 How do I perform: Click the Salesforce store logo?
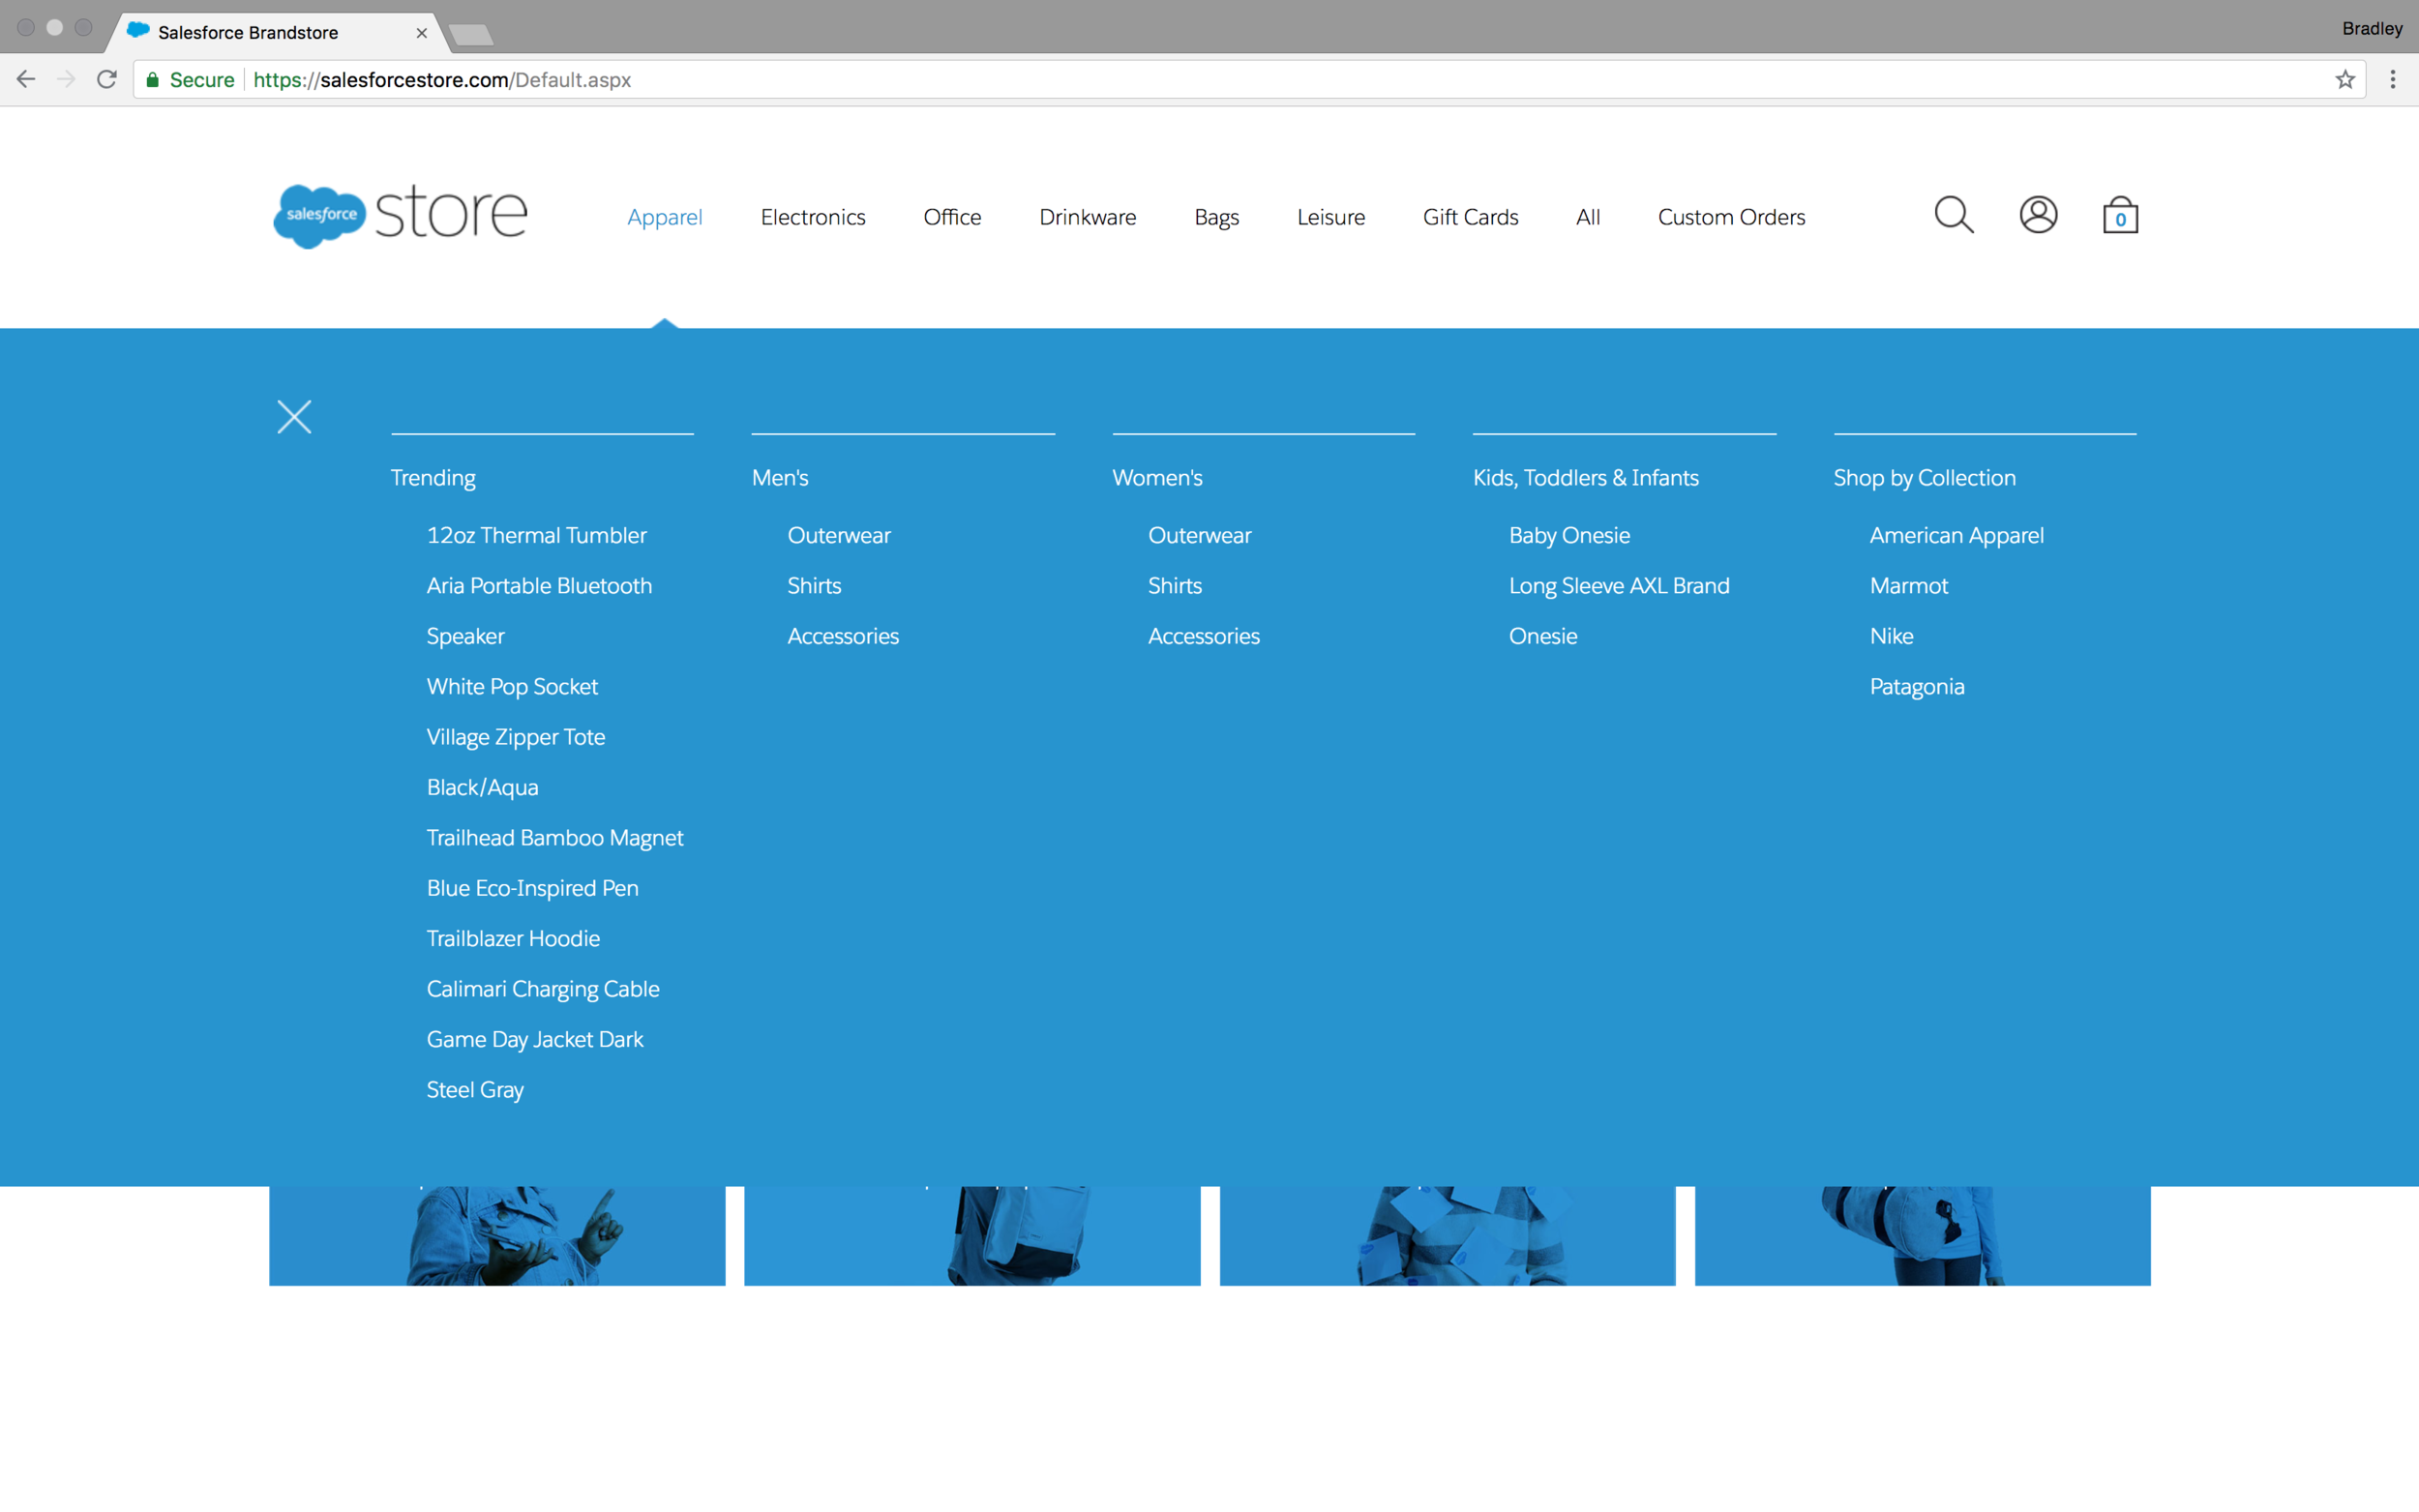[400, 215]
